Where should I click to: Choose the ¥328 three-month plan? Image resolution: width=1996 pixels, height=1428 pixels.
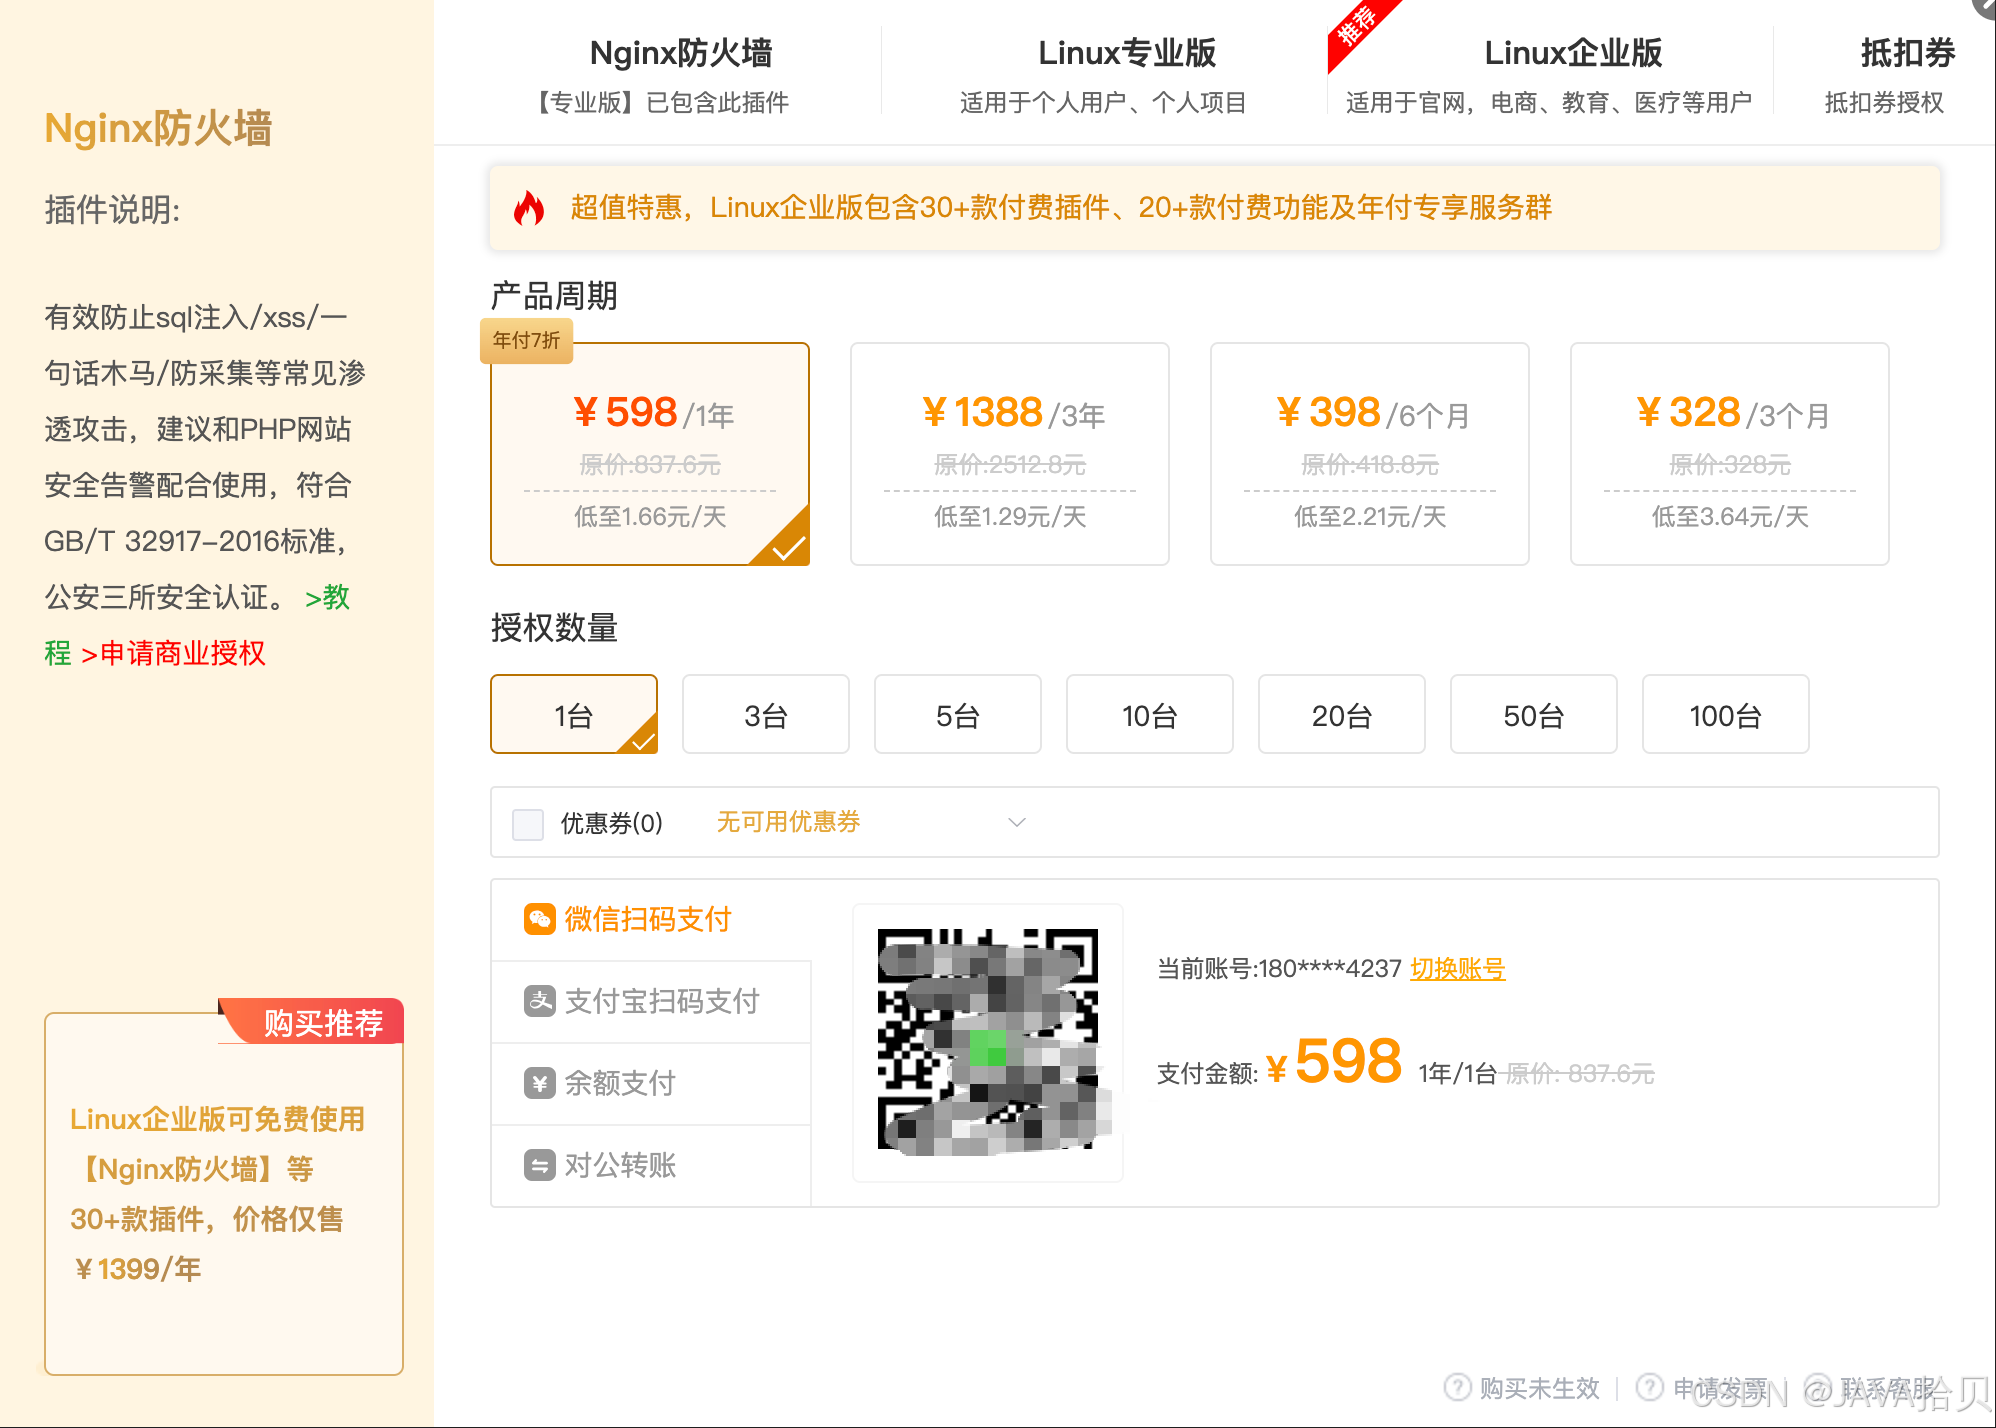coord(1730,454)
